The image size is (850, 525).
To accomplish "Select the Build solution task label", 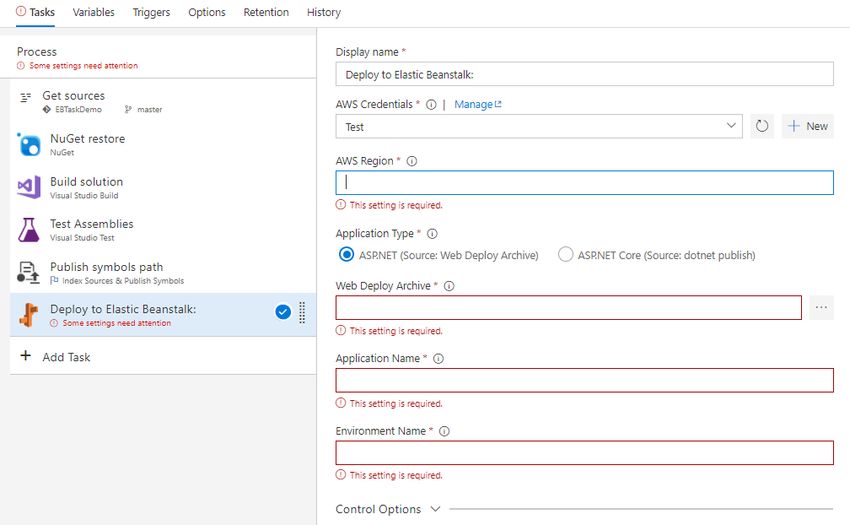I will tap(86, 182).
